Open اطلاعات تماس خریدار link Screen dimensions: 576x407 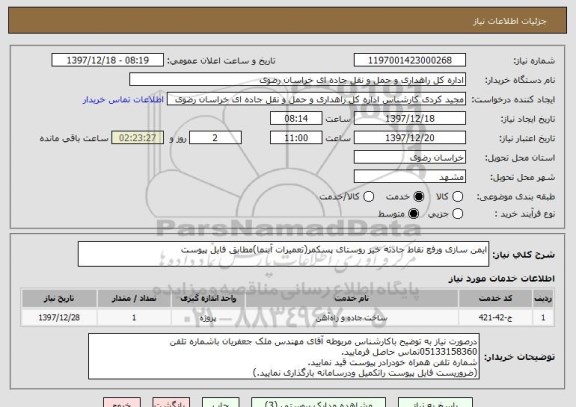pos(123,100)
